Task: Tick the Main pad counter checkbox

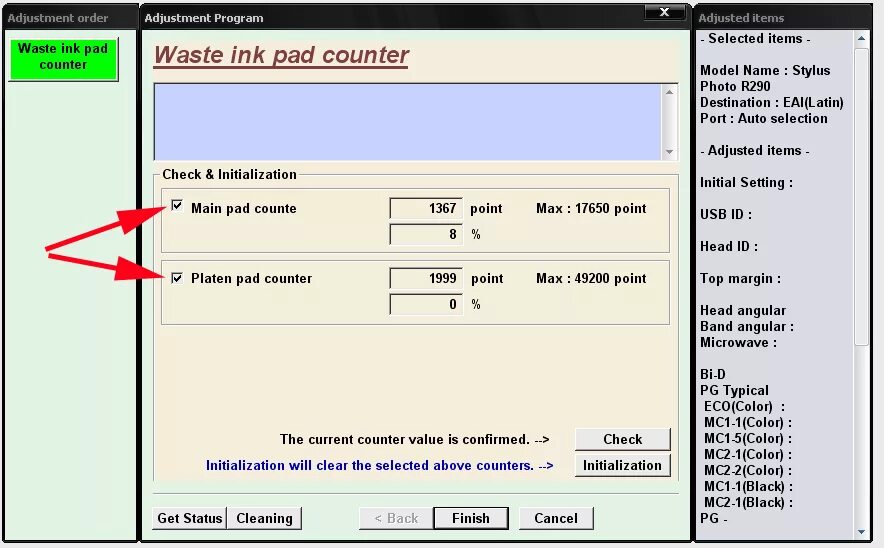Action: (177, 206)
